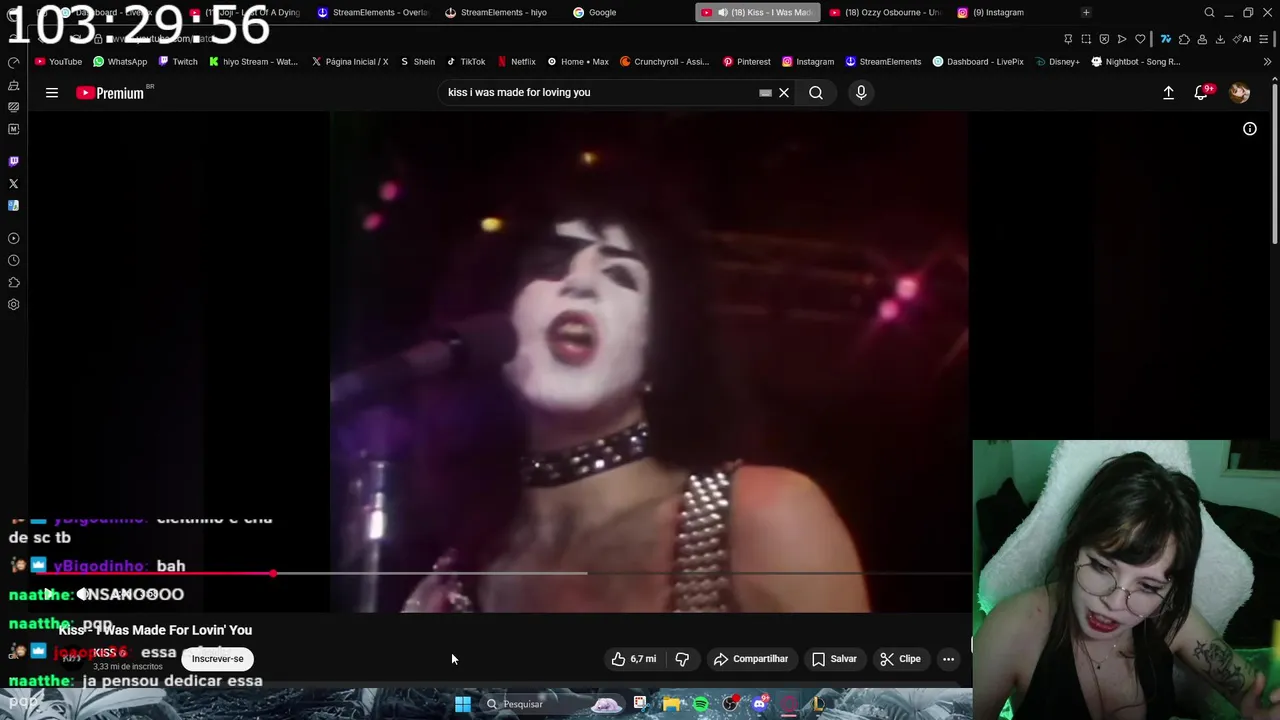Open Twitch in the browser sidebar

[x=13, y=161]
